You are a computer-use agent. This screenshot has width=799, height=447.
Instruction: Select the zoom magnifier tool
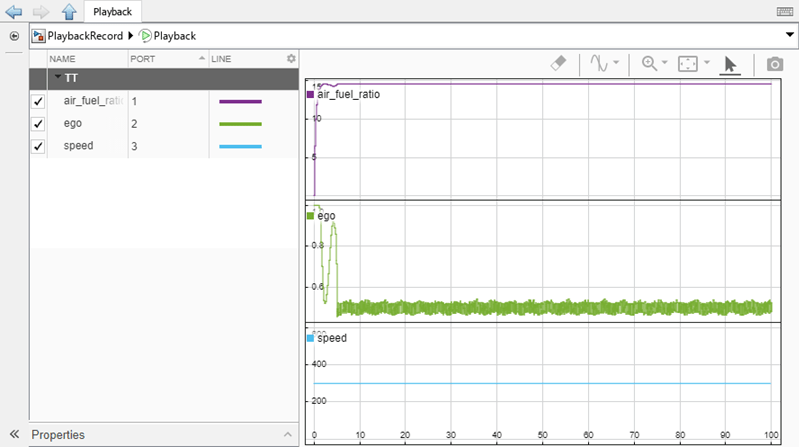(x=650, y=63)
